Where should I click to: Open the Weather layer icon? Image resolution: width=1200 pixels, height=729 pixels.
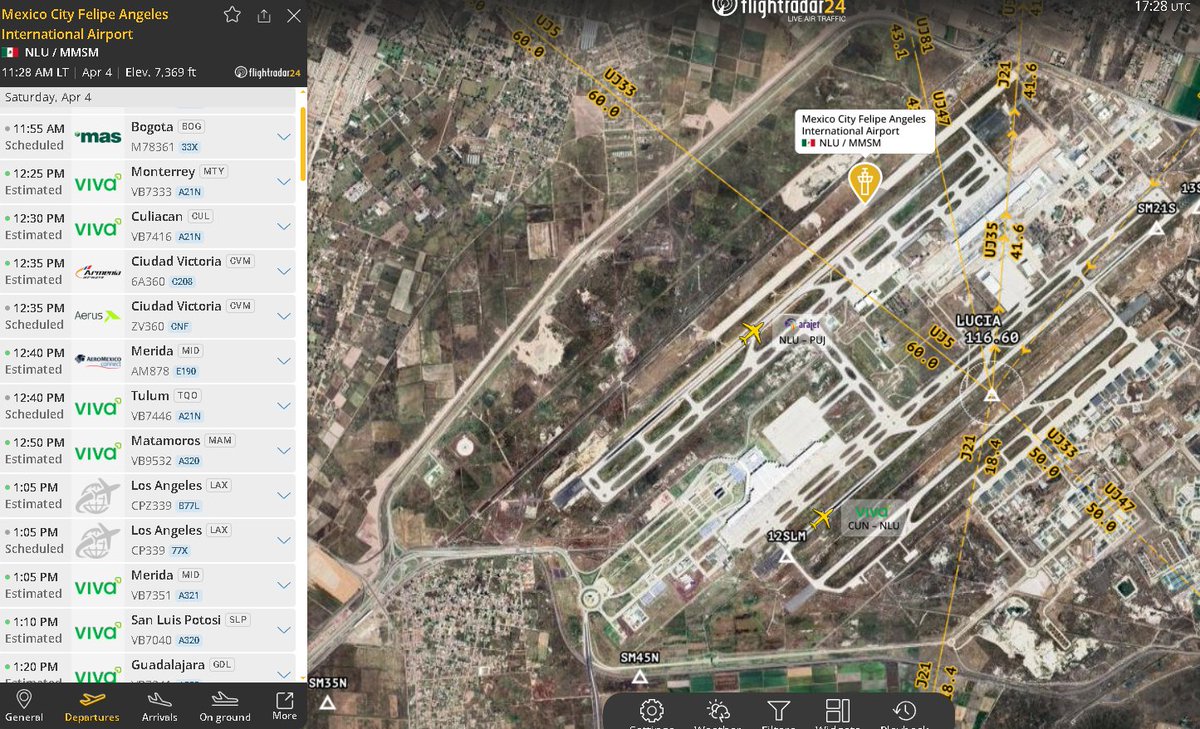(717, 711)
